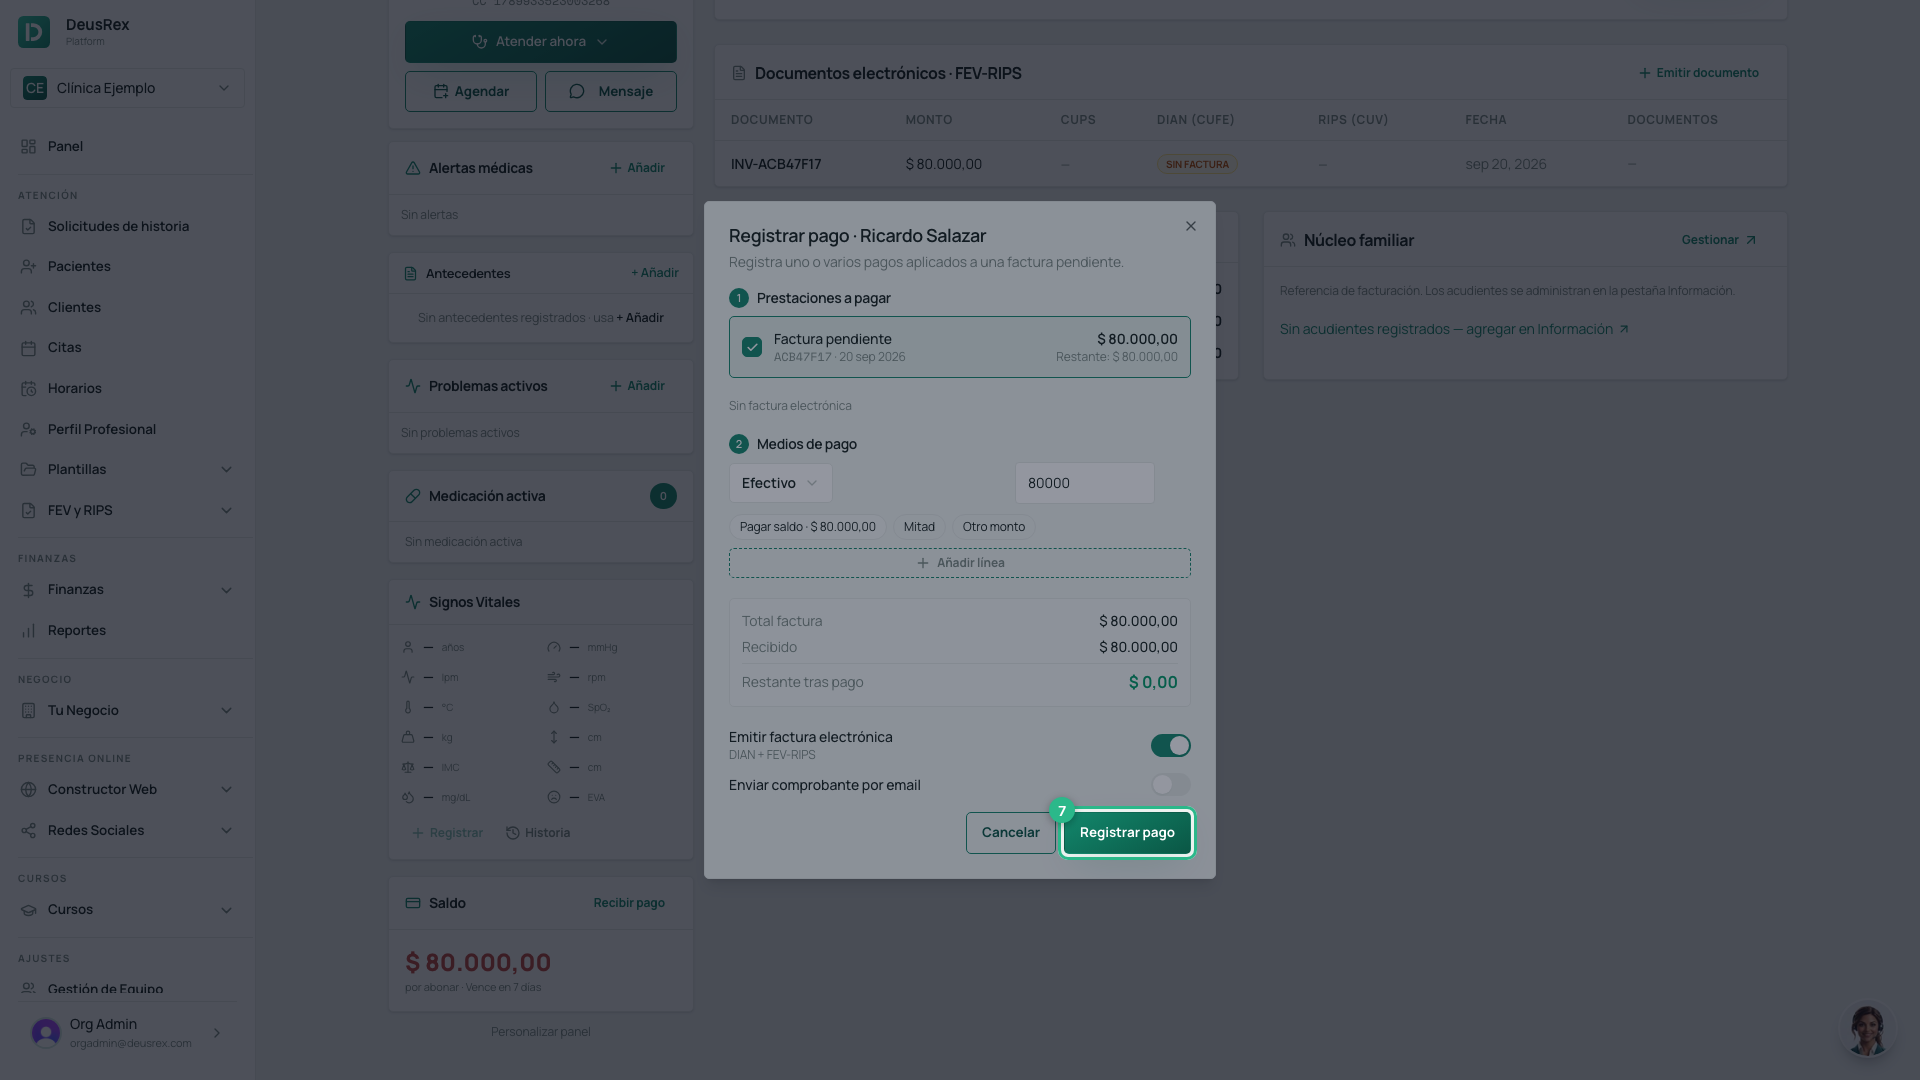Click the Org Admin avatar
The height and width of the screenshot is (1080, 1920).
pos(46,1033)
